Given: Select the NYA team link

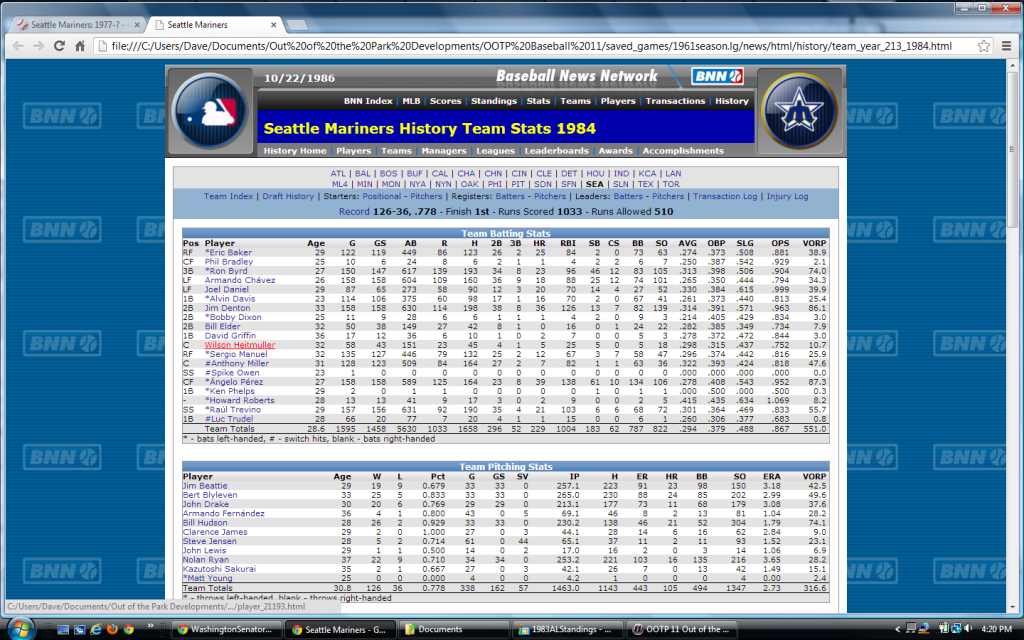Looking at the screenshot, I should click(x=417, y=184).
